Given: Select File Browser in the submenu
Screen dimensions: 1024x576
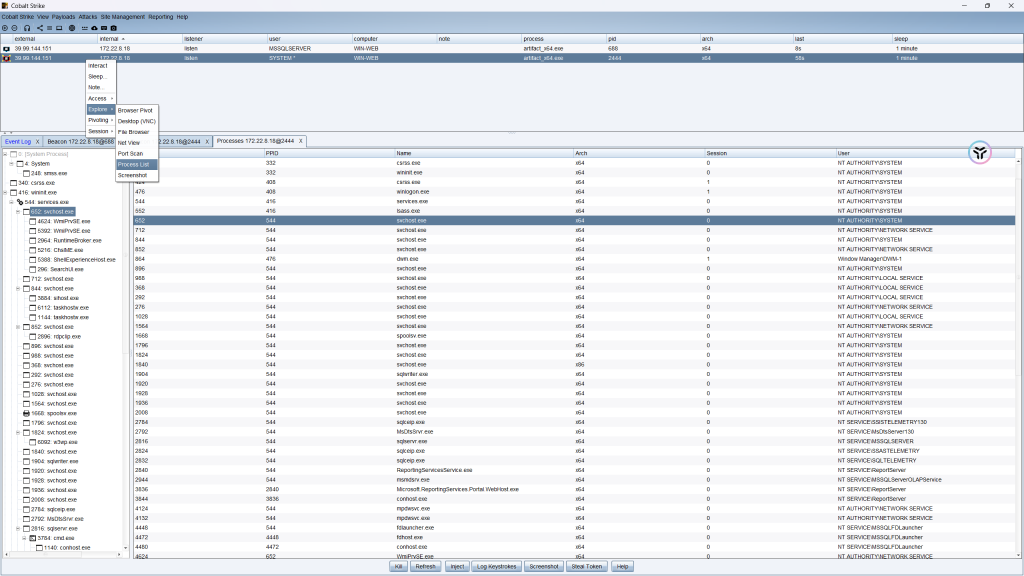Looking at the screenshot, I should 136,132.
